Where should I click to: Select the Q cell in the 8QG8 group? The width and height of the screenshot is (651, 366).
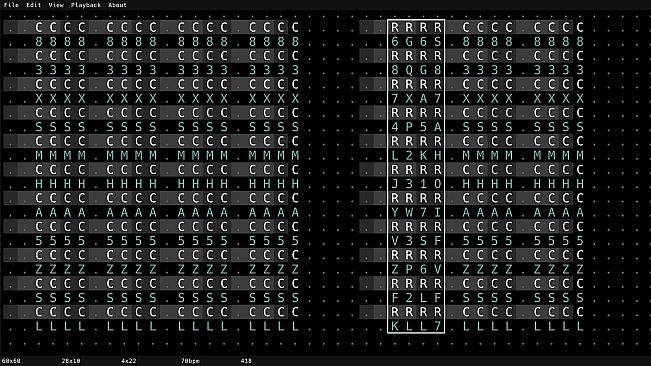pyautogui.click(x=409, y=70)
